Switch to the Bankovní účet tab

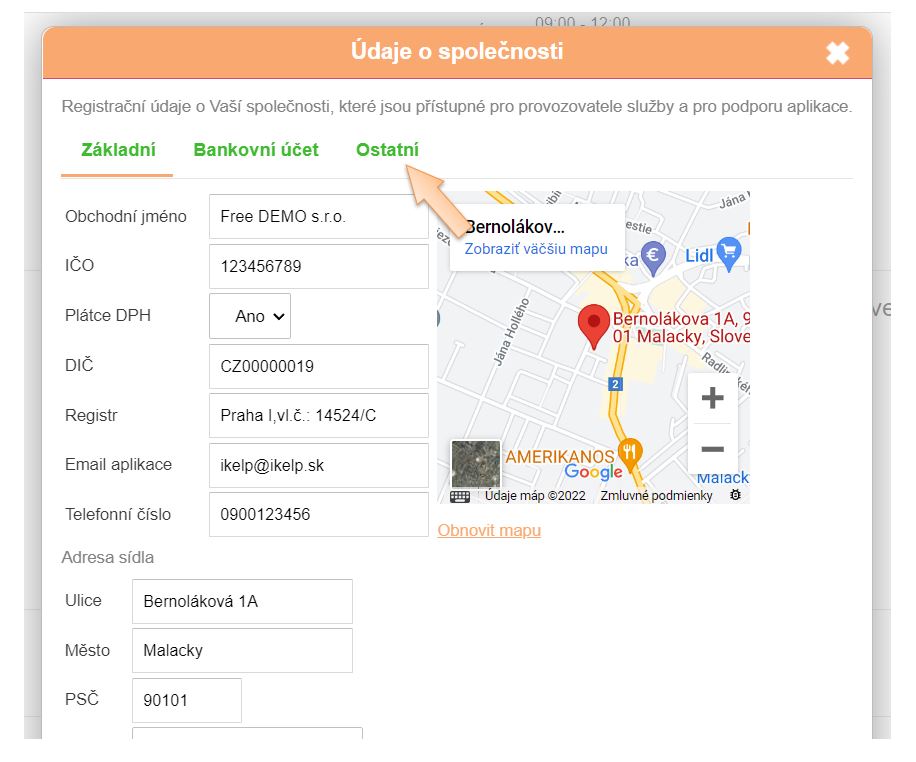(x=256, y=150)
